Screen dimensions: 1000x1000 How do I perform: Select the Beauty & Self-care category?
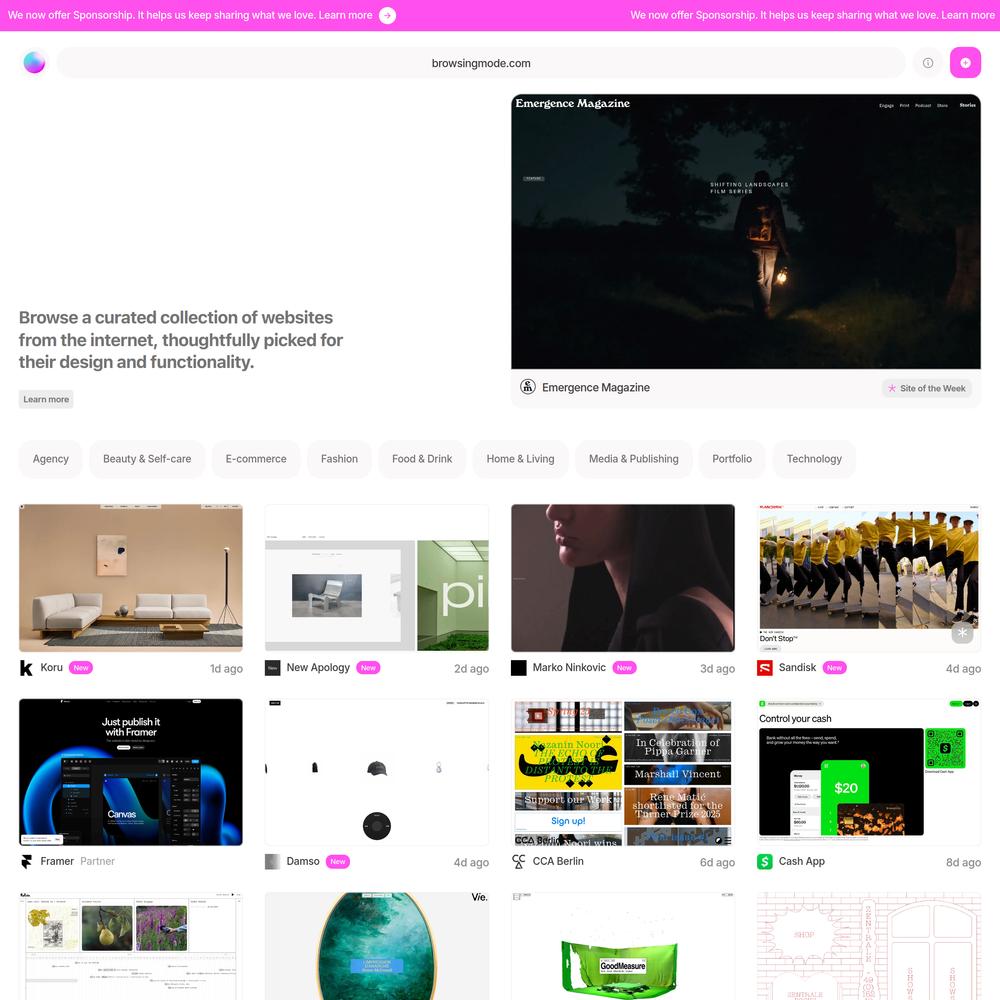pyautogui.click(x=147, y=459)
